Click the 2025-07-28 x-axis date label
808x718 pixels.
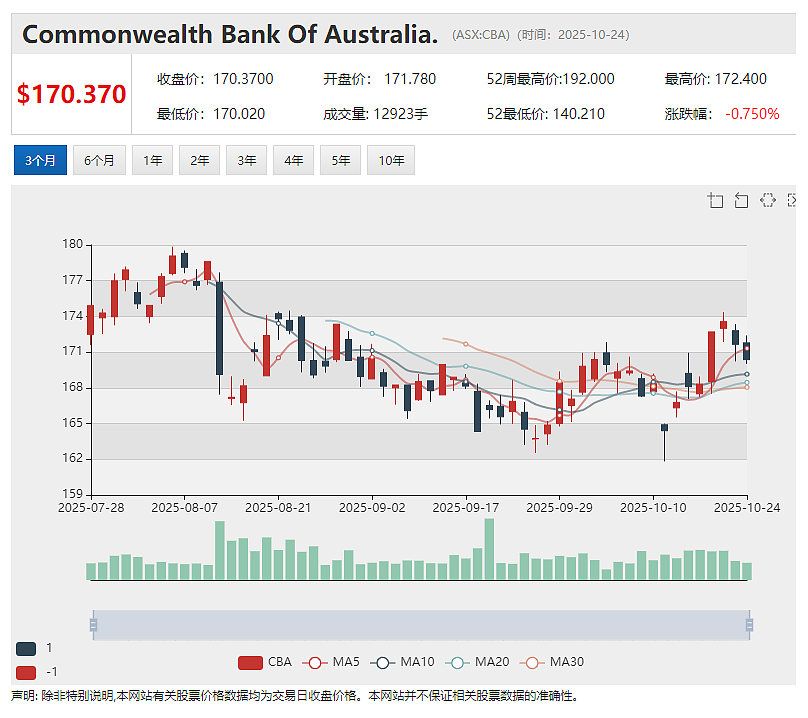point(91,508)
